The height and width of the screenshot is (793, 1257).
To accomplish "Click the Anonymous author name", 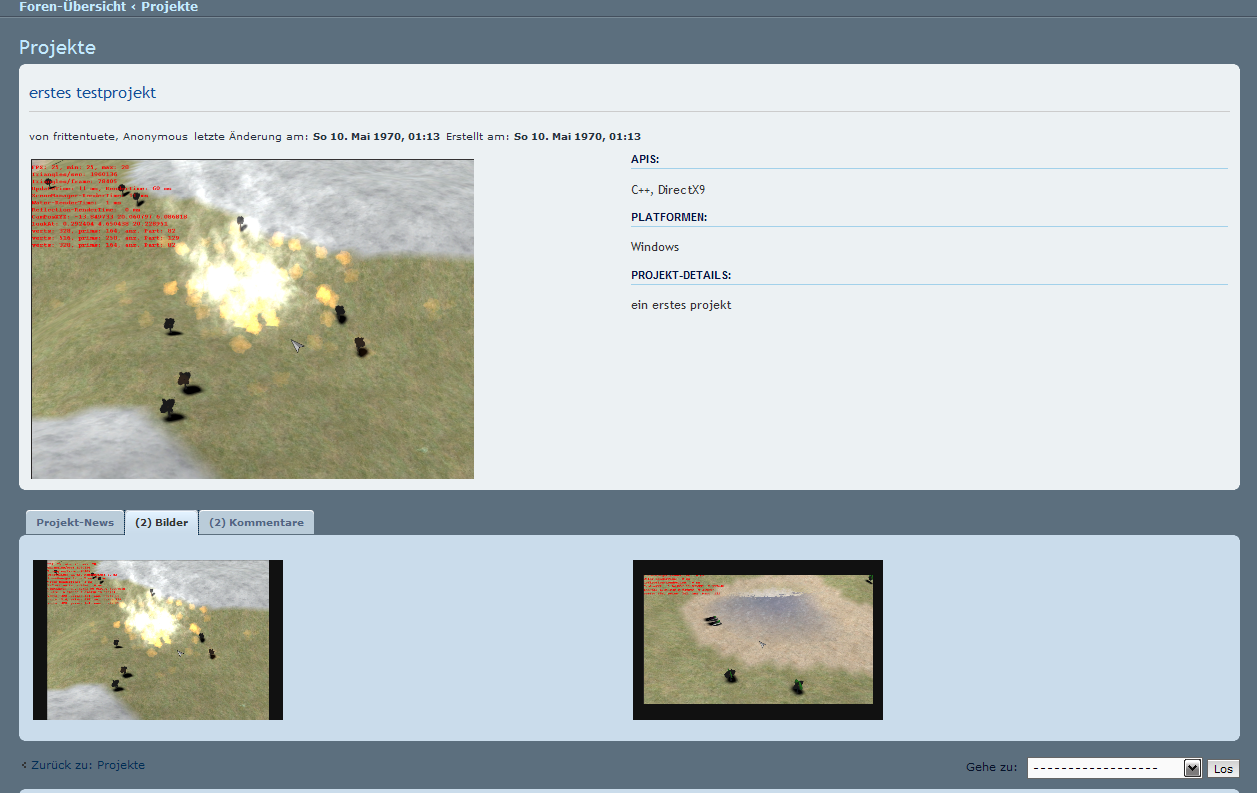I will (x=154, y=137).
